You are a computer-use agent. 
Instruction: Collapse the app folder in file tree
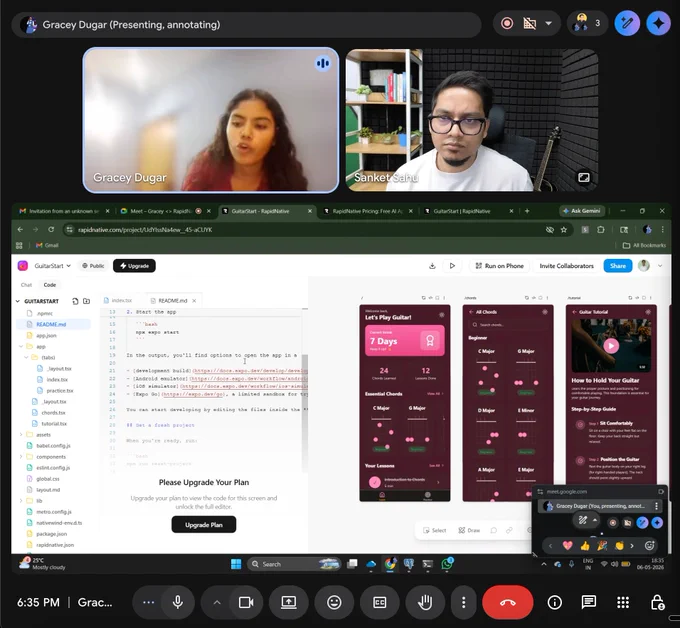click(x=21, y=347)
